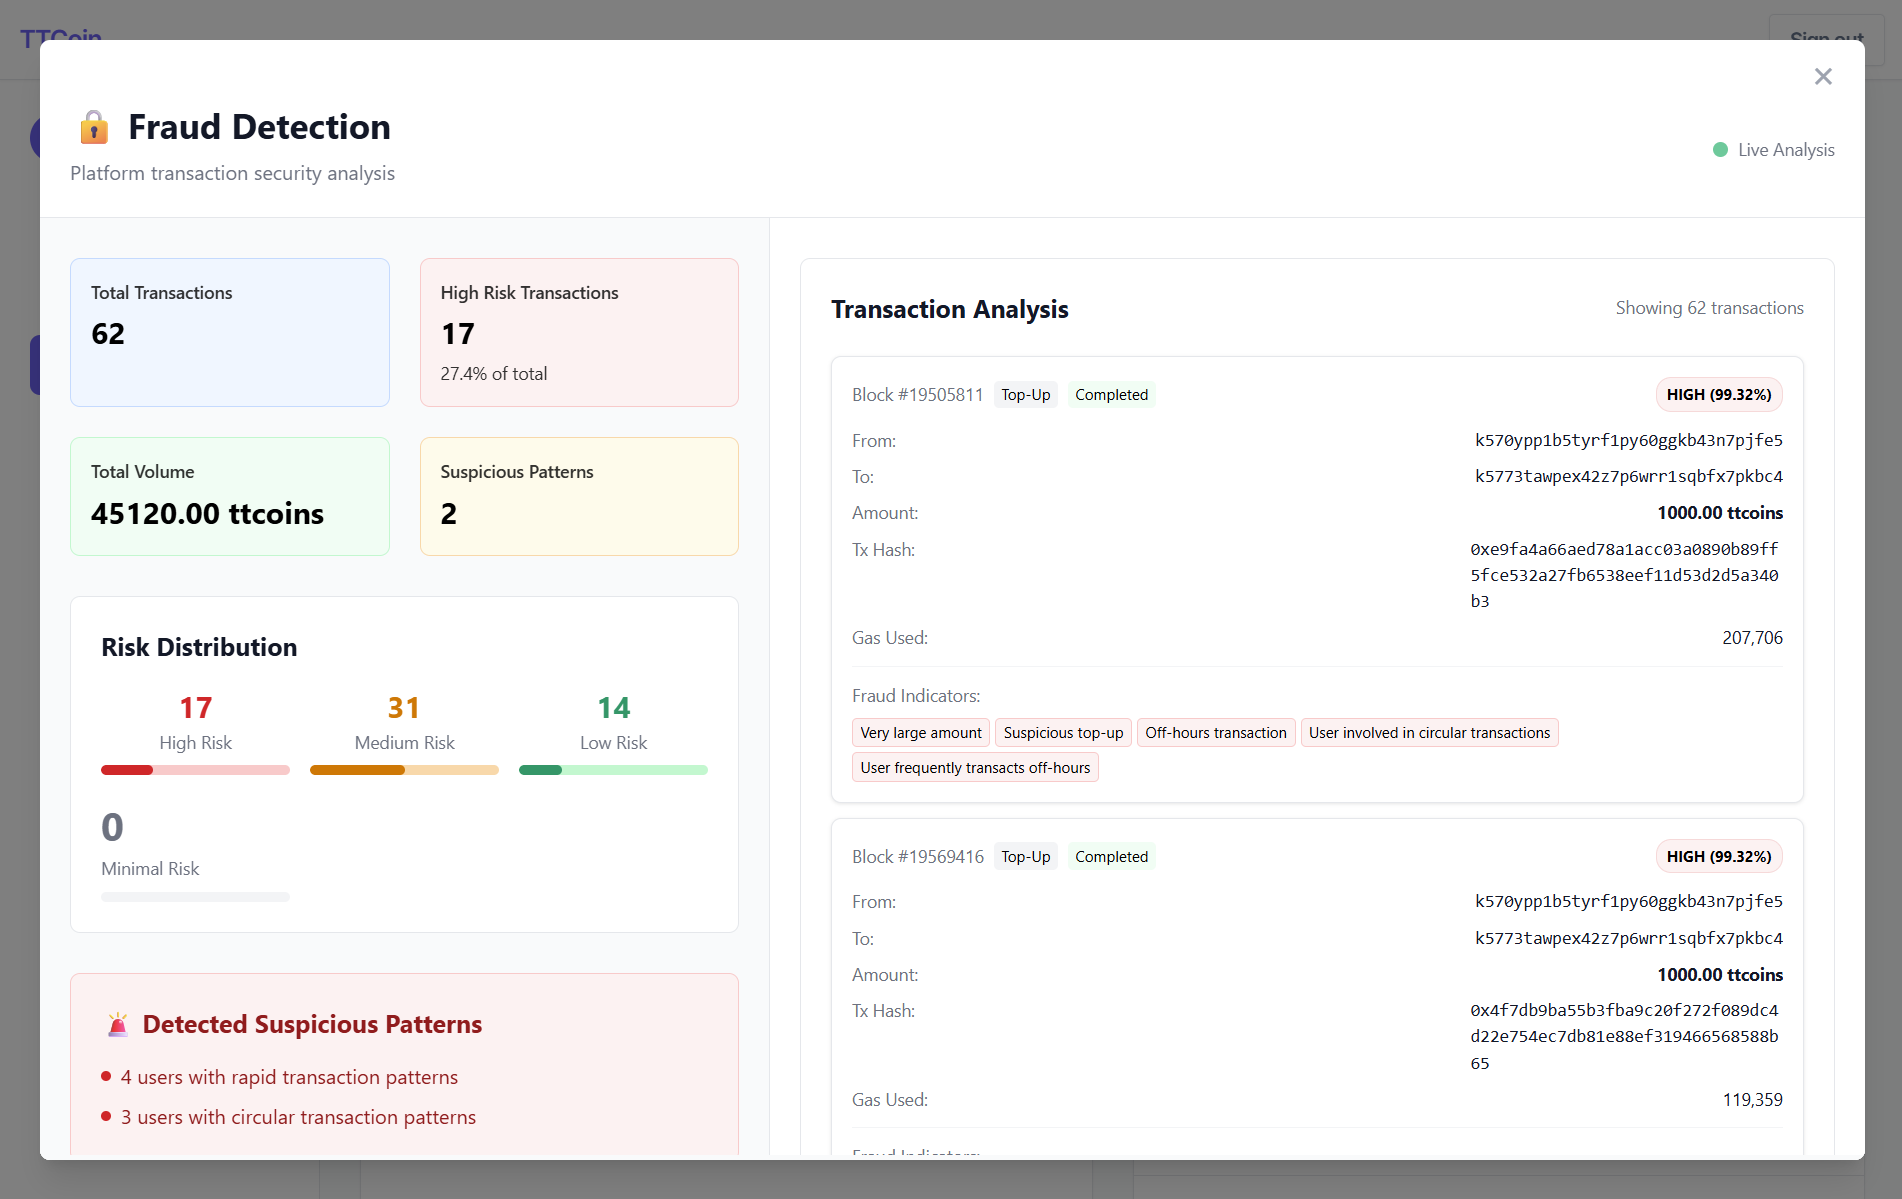Click the 'Block #19505811' heading
The width and height of the screenshot is (1902, 1199).
918,395
